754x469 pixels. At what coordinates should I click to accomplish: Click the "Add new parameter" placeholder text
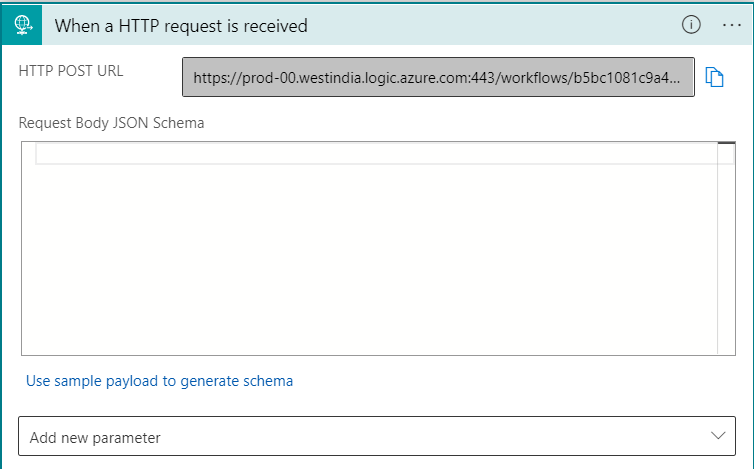point(95,438)
